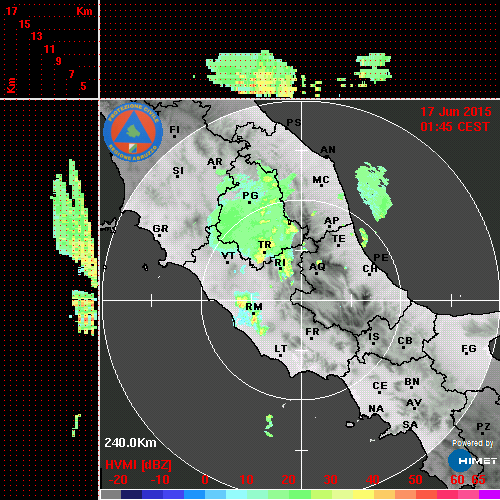Click the RM city label on map
The width and height of the screenshot is (500, 500).
254,306
